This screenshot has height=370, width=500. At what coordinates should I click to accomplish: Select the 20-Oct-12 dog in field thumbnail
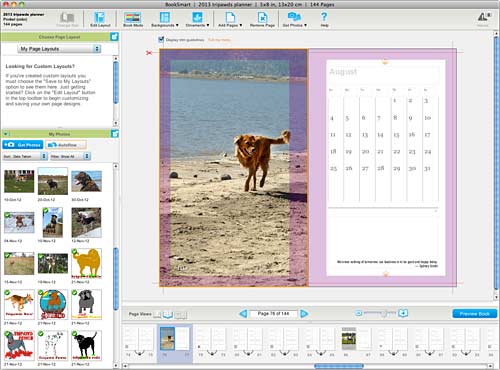(x=53, y=181)
